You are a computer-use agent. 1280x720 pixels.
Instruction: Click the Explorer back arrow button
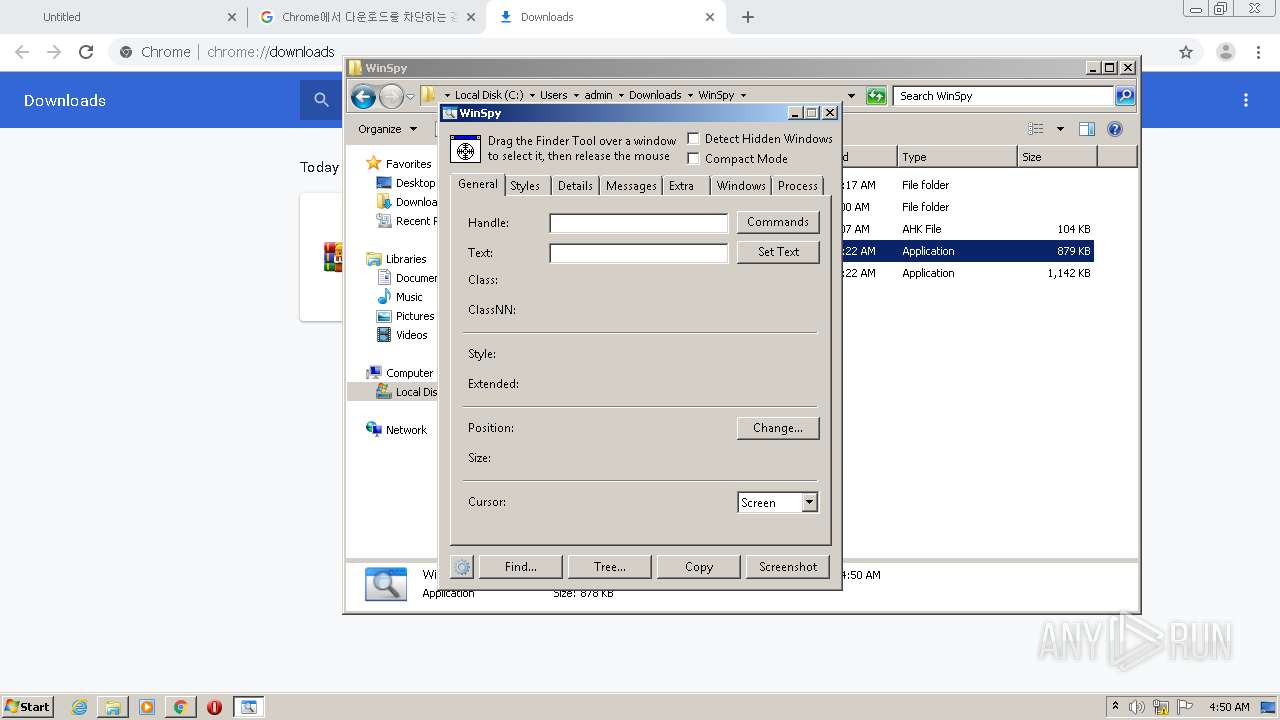(x=363, y=96)
